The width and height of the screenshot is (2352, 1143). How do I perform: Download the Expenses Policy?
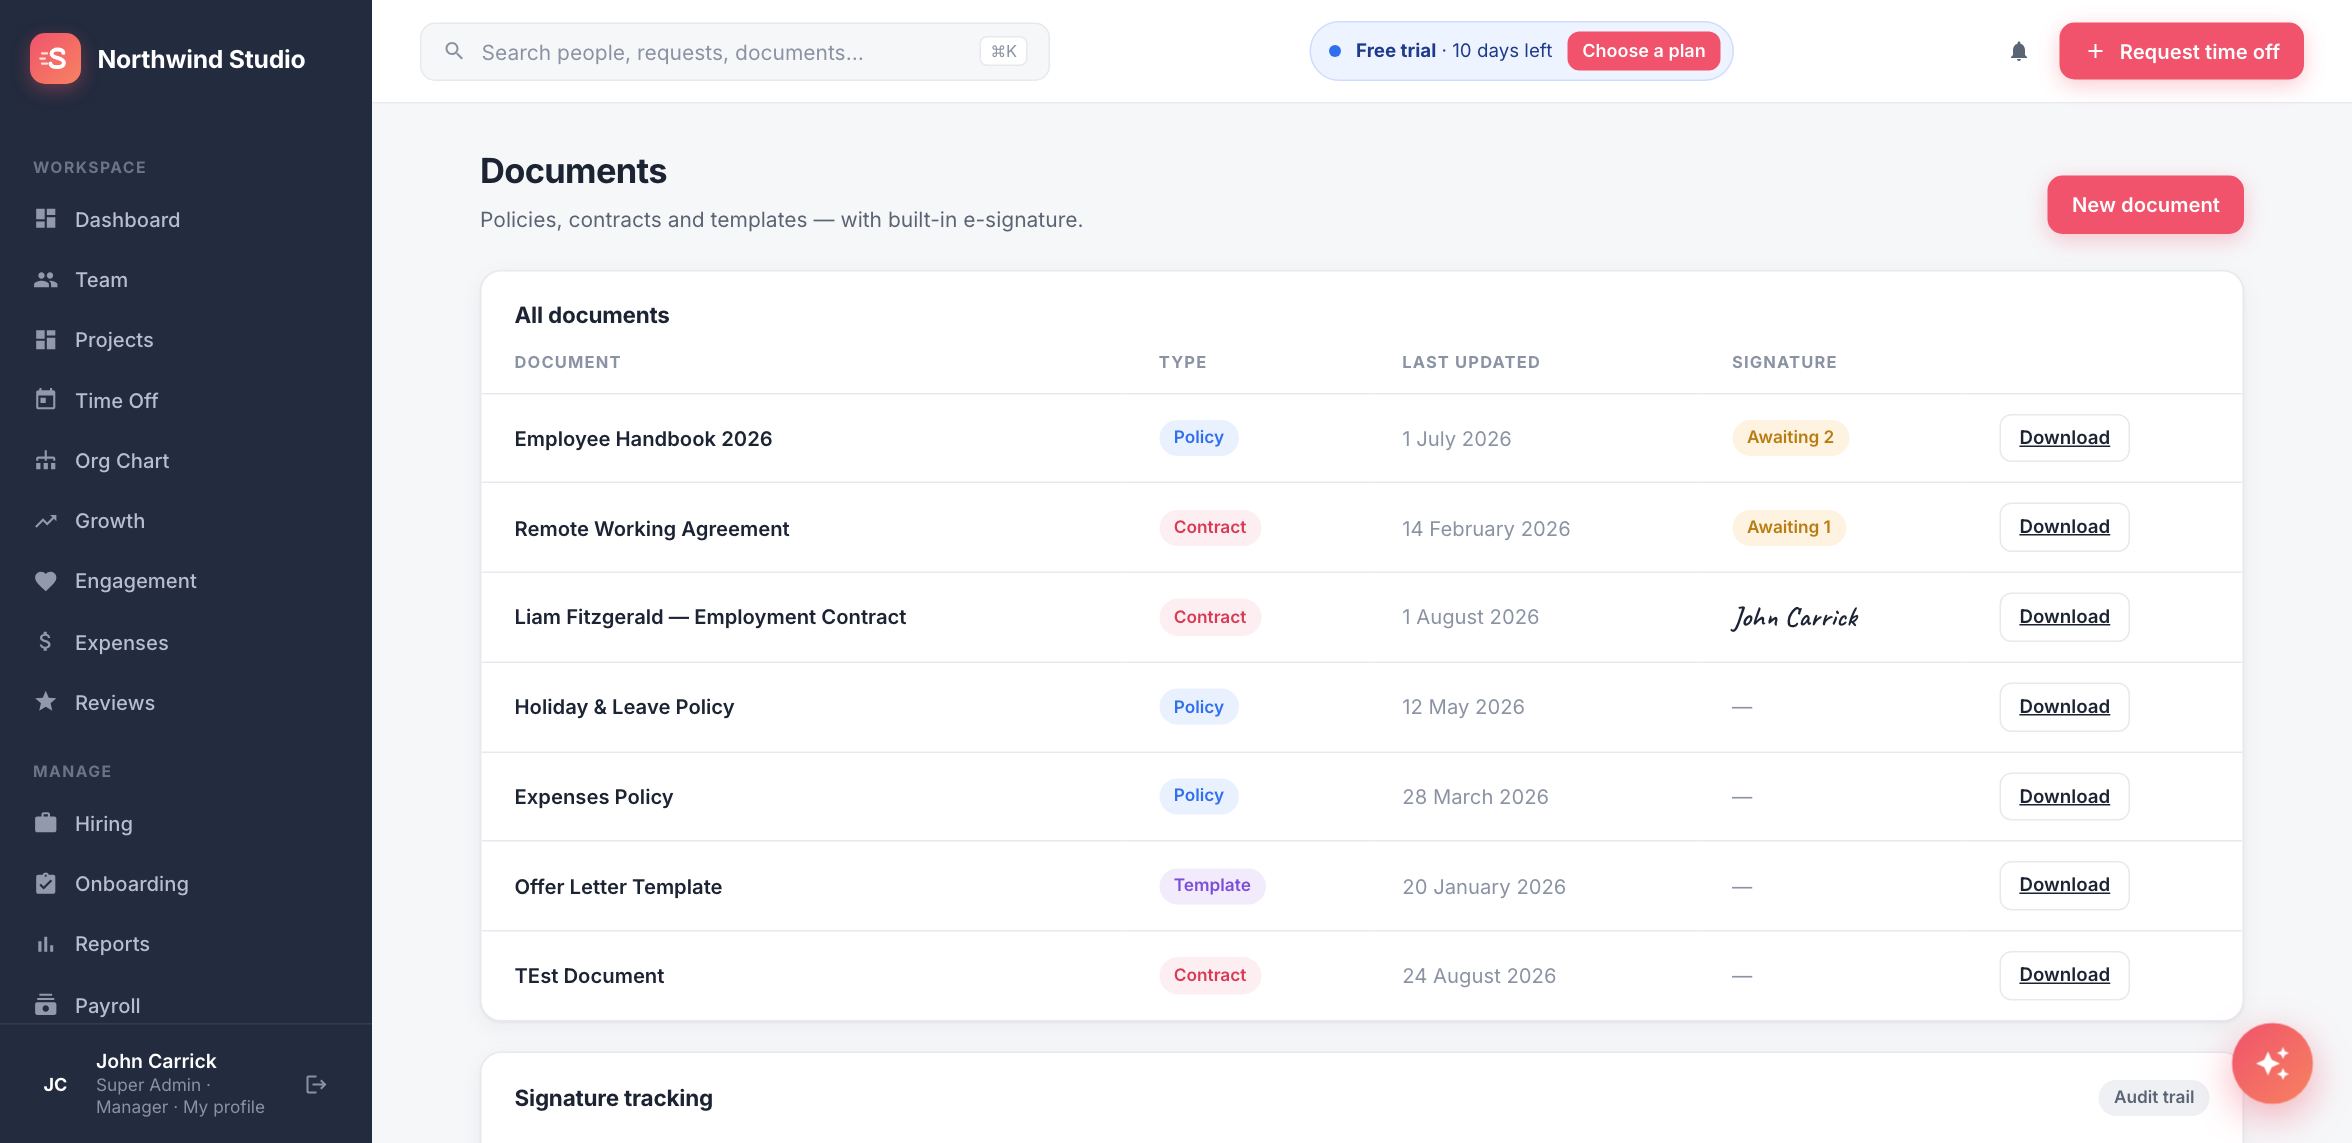[2064, 796]
